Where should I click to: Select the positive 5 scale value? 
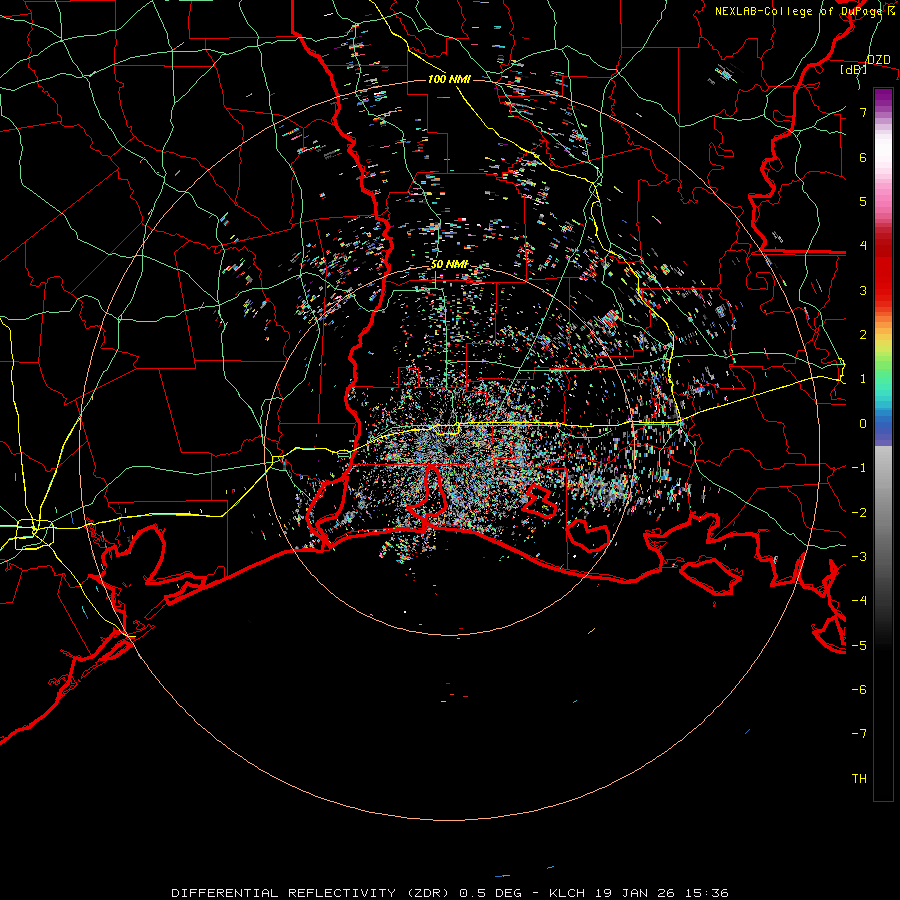[x=863, y=201]
